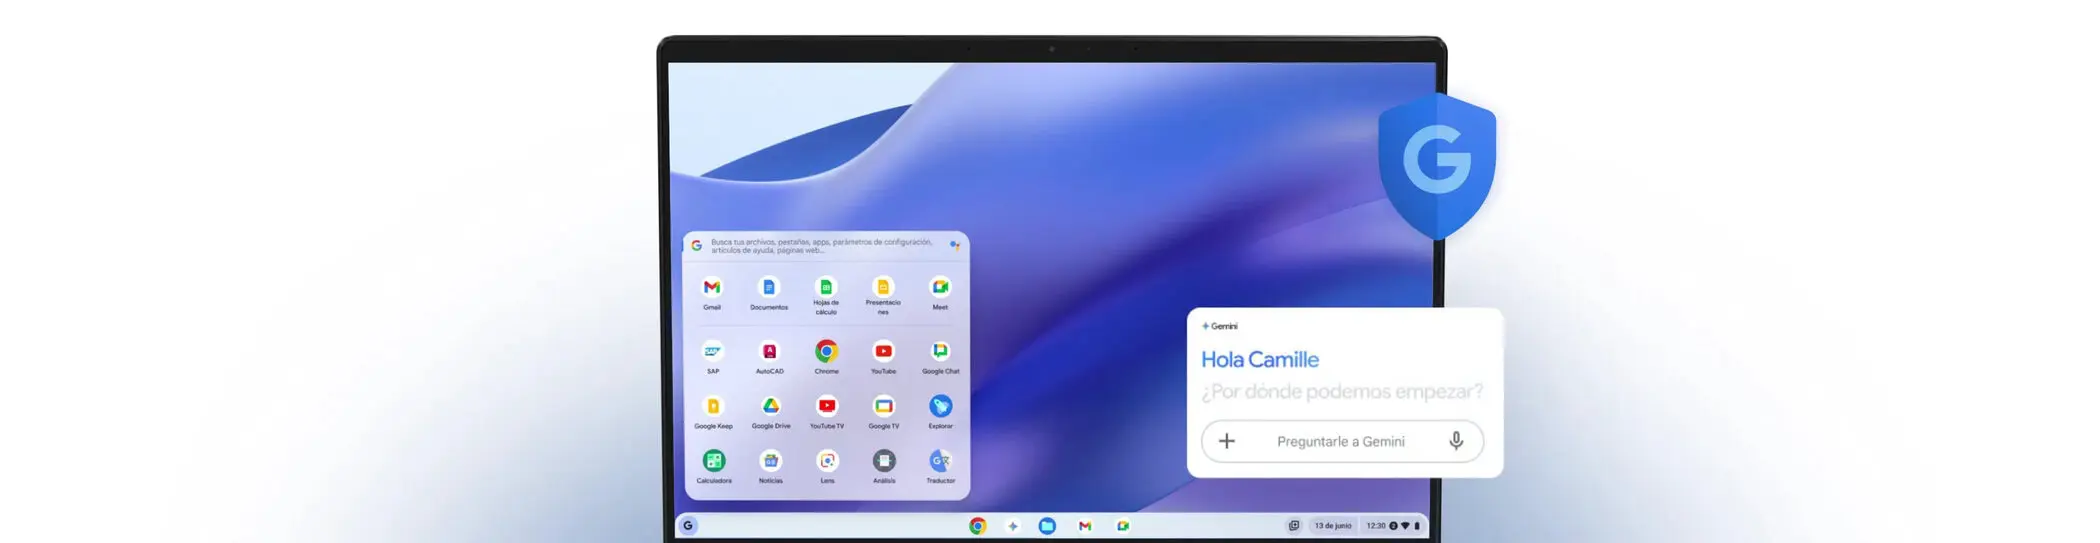Click the blue Google security shield
The width and height of the screenshot is (2100, 543).
pyautogui.click(x=1437, y=166)
